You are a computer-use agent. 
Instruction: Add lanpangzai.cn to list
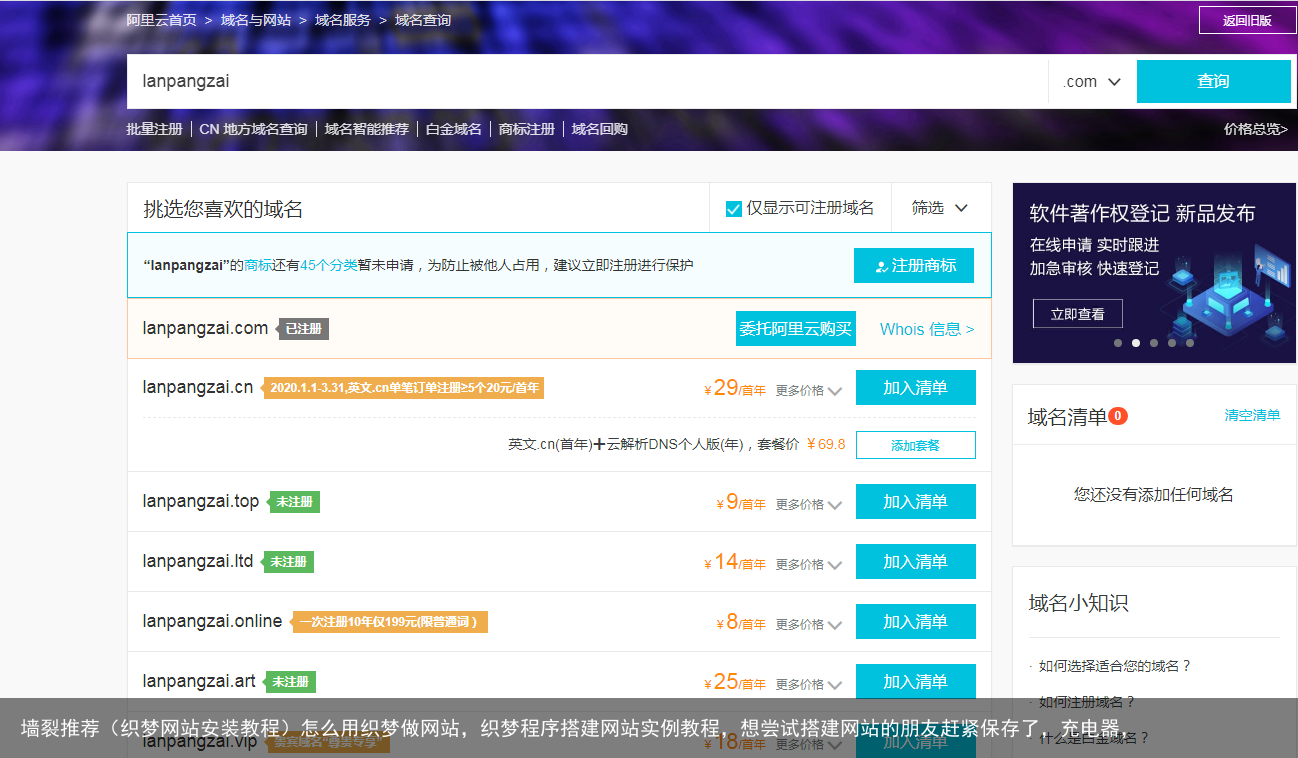click(915, 388)
